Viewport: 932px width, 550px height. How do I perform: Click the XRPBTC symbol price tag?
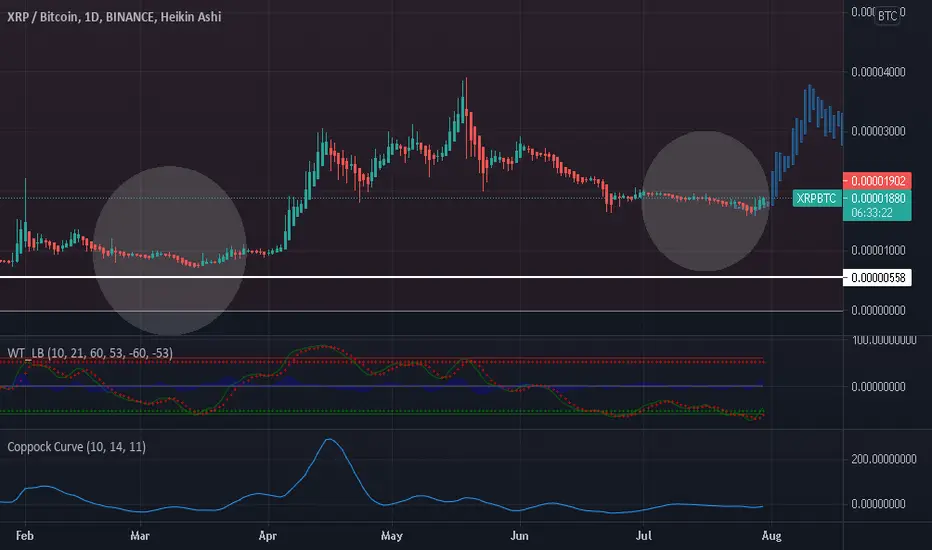coord(817,198)
